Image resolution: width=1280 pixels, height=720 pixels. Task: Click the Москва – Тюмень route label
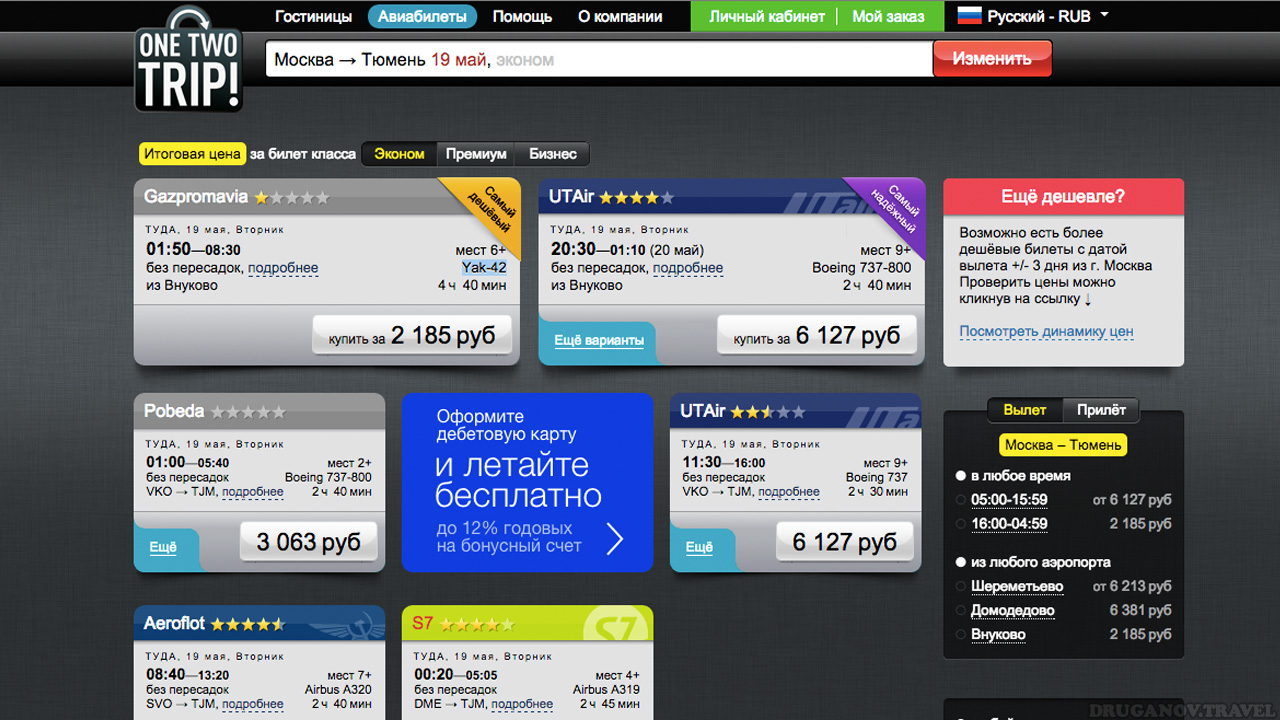pos(1063,445)
